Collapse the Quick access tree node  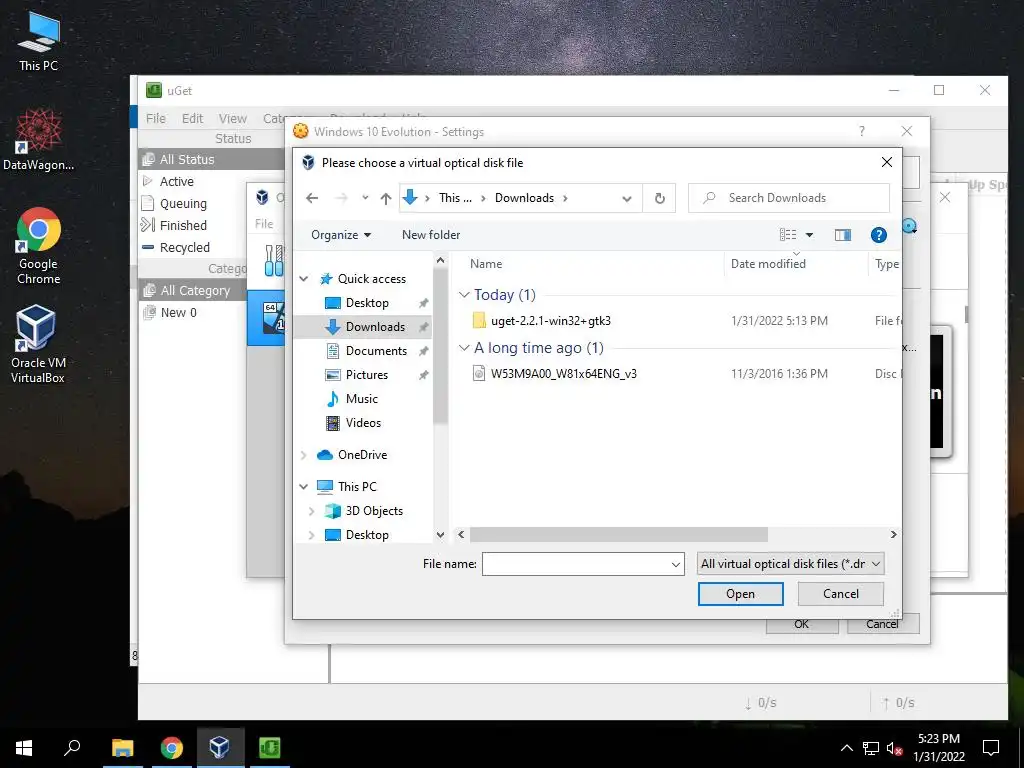pyautogui.click(x=304, y=279)
